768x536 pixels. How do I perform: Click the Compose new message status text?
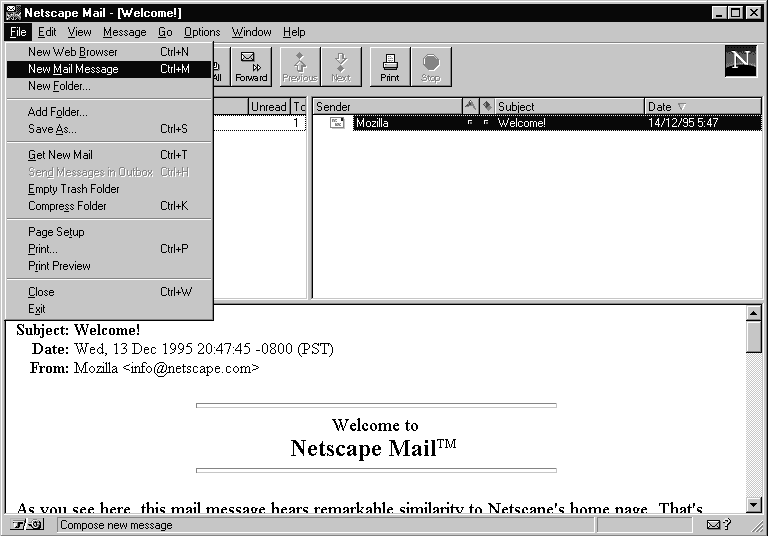pos(116,525)
